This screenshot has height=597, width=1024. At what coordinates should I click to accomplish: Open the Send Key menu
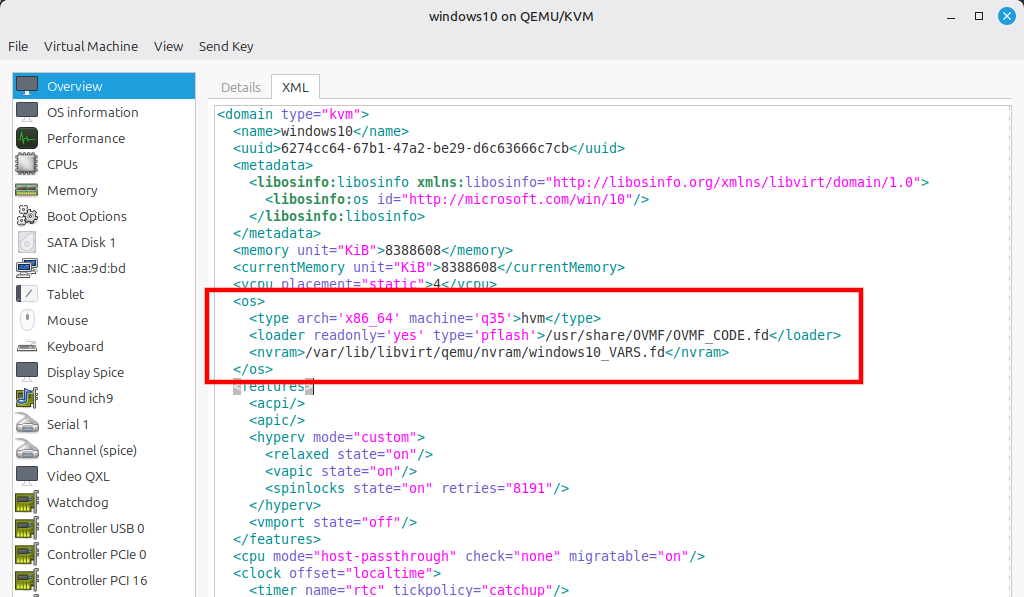[x=226, y=46]
